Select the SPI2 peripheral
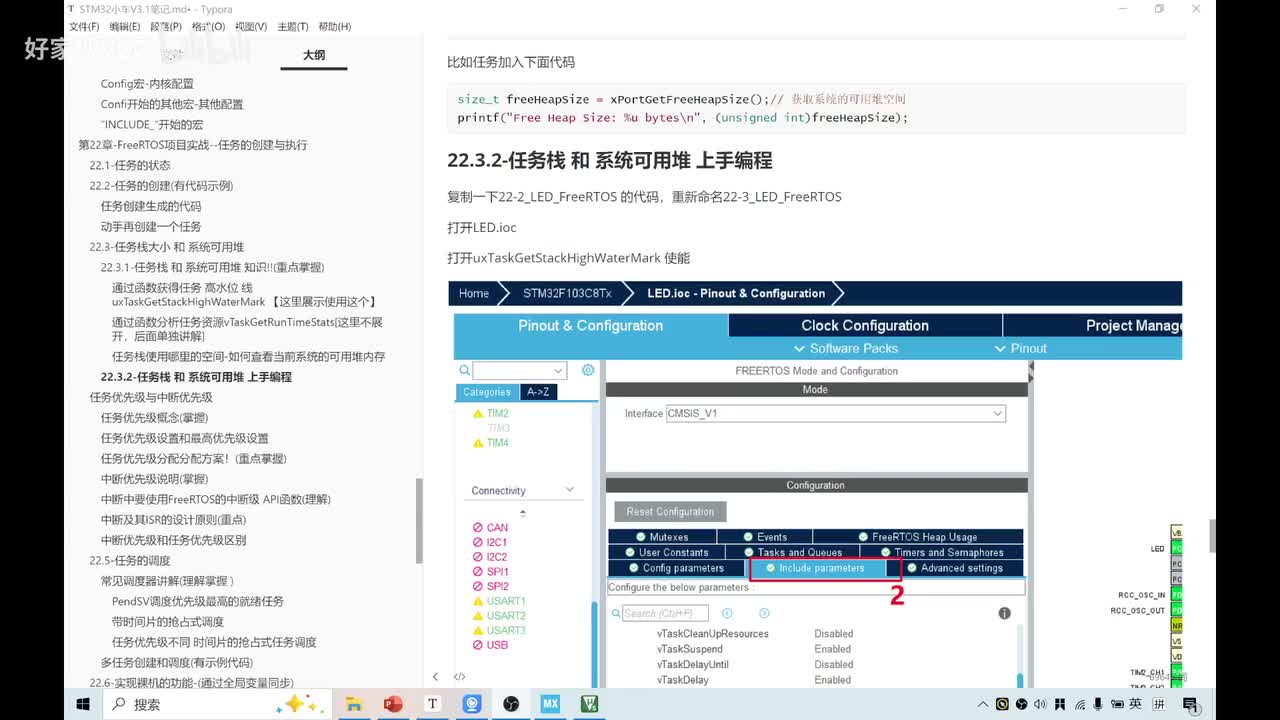 pyautogui.click(x=497, y=586)
